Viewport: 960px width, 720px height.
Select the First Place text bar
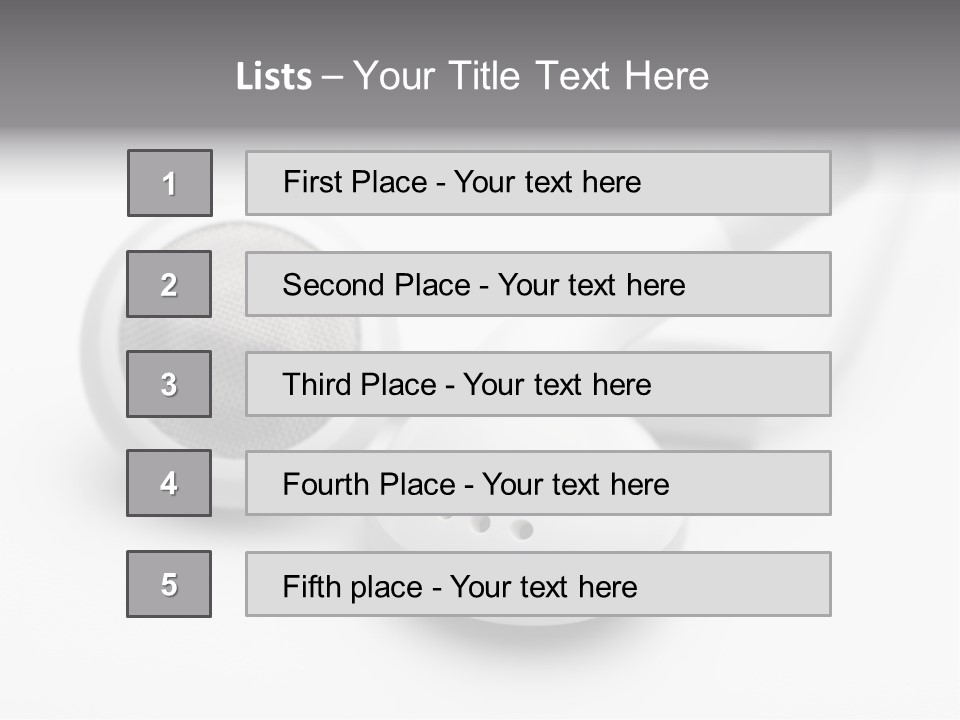click(538, 183)
